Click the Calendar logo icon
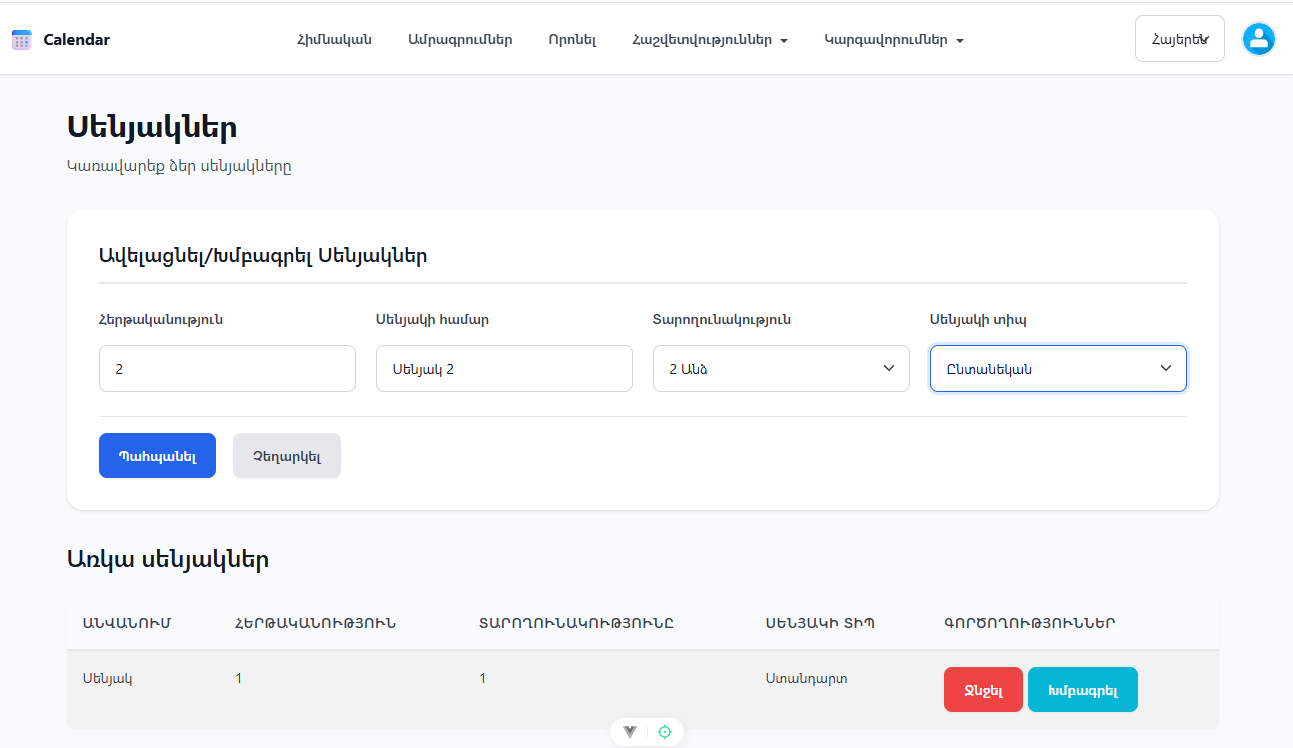Viewport: 1293px width, 748px height. 22,40
